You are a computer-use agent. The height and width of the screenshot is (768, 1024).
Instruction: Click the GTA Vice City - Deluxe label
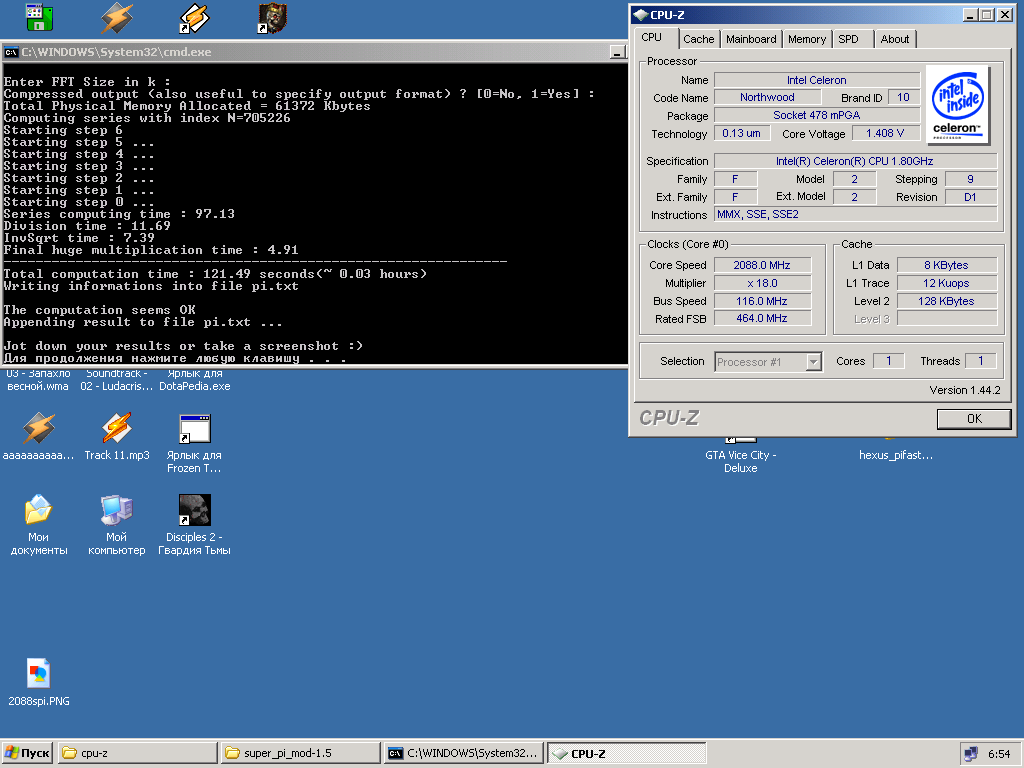[741, 462]
